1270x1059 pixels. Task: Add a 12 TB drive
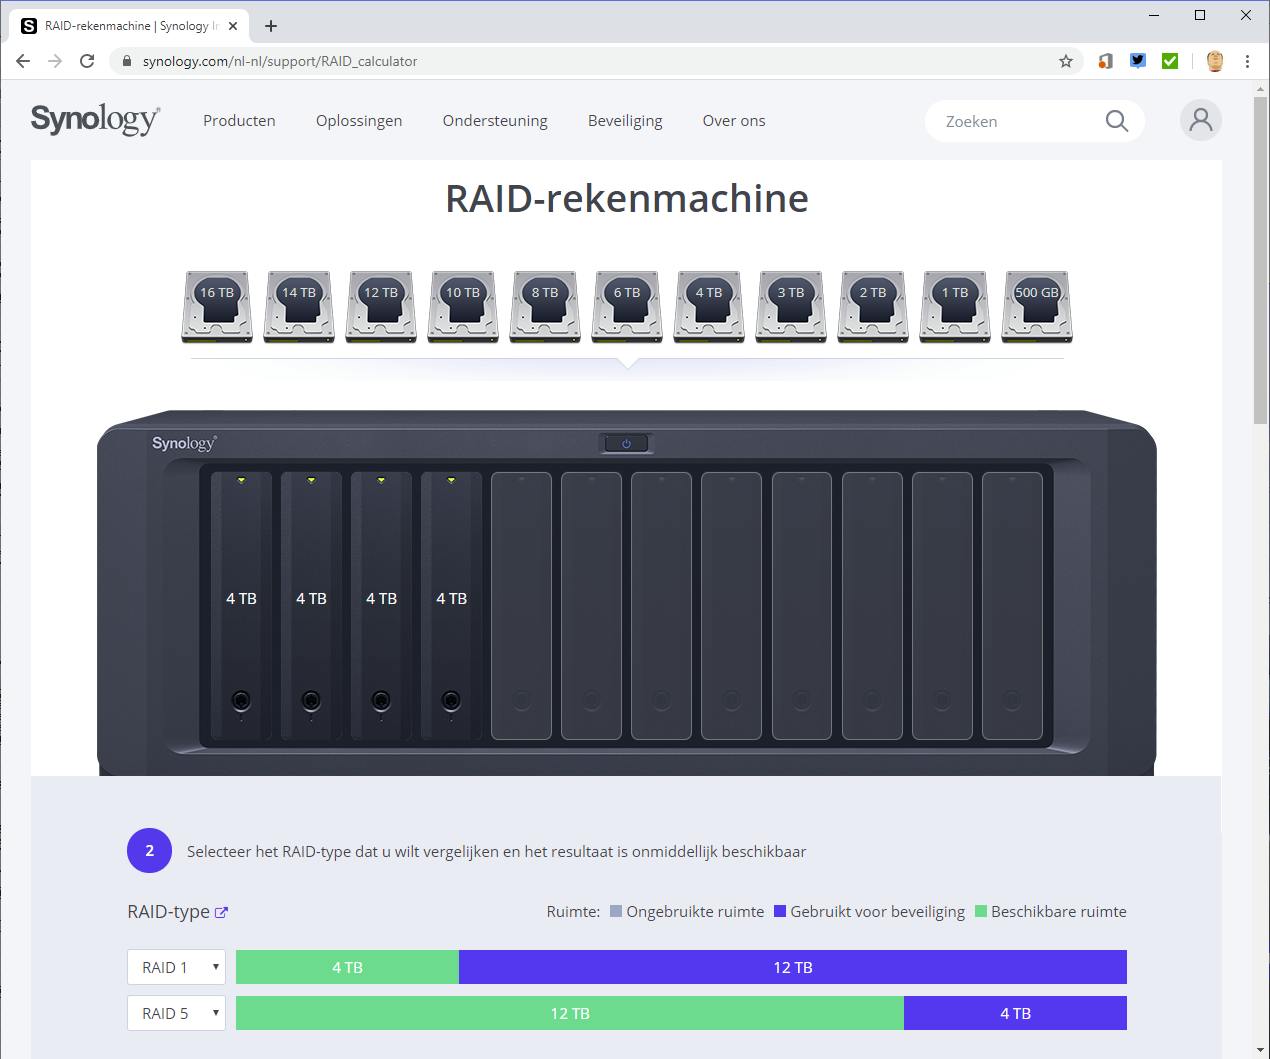381,306
